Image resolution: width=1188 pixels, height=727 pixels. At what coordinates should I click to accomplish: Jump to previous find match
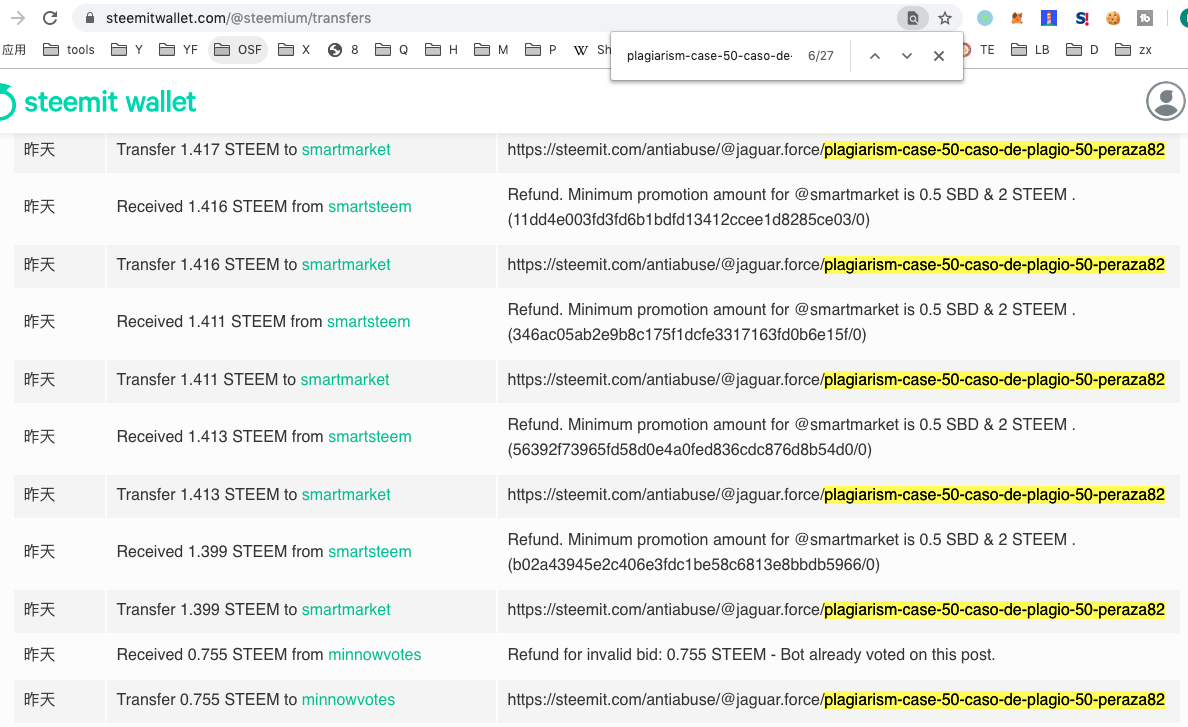[x=874, y=56]
